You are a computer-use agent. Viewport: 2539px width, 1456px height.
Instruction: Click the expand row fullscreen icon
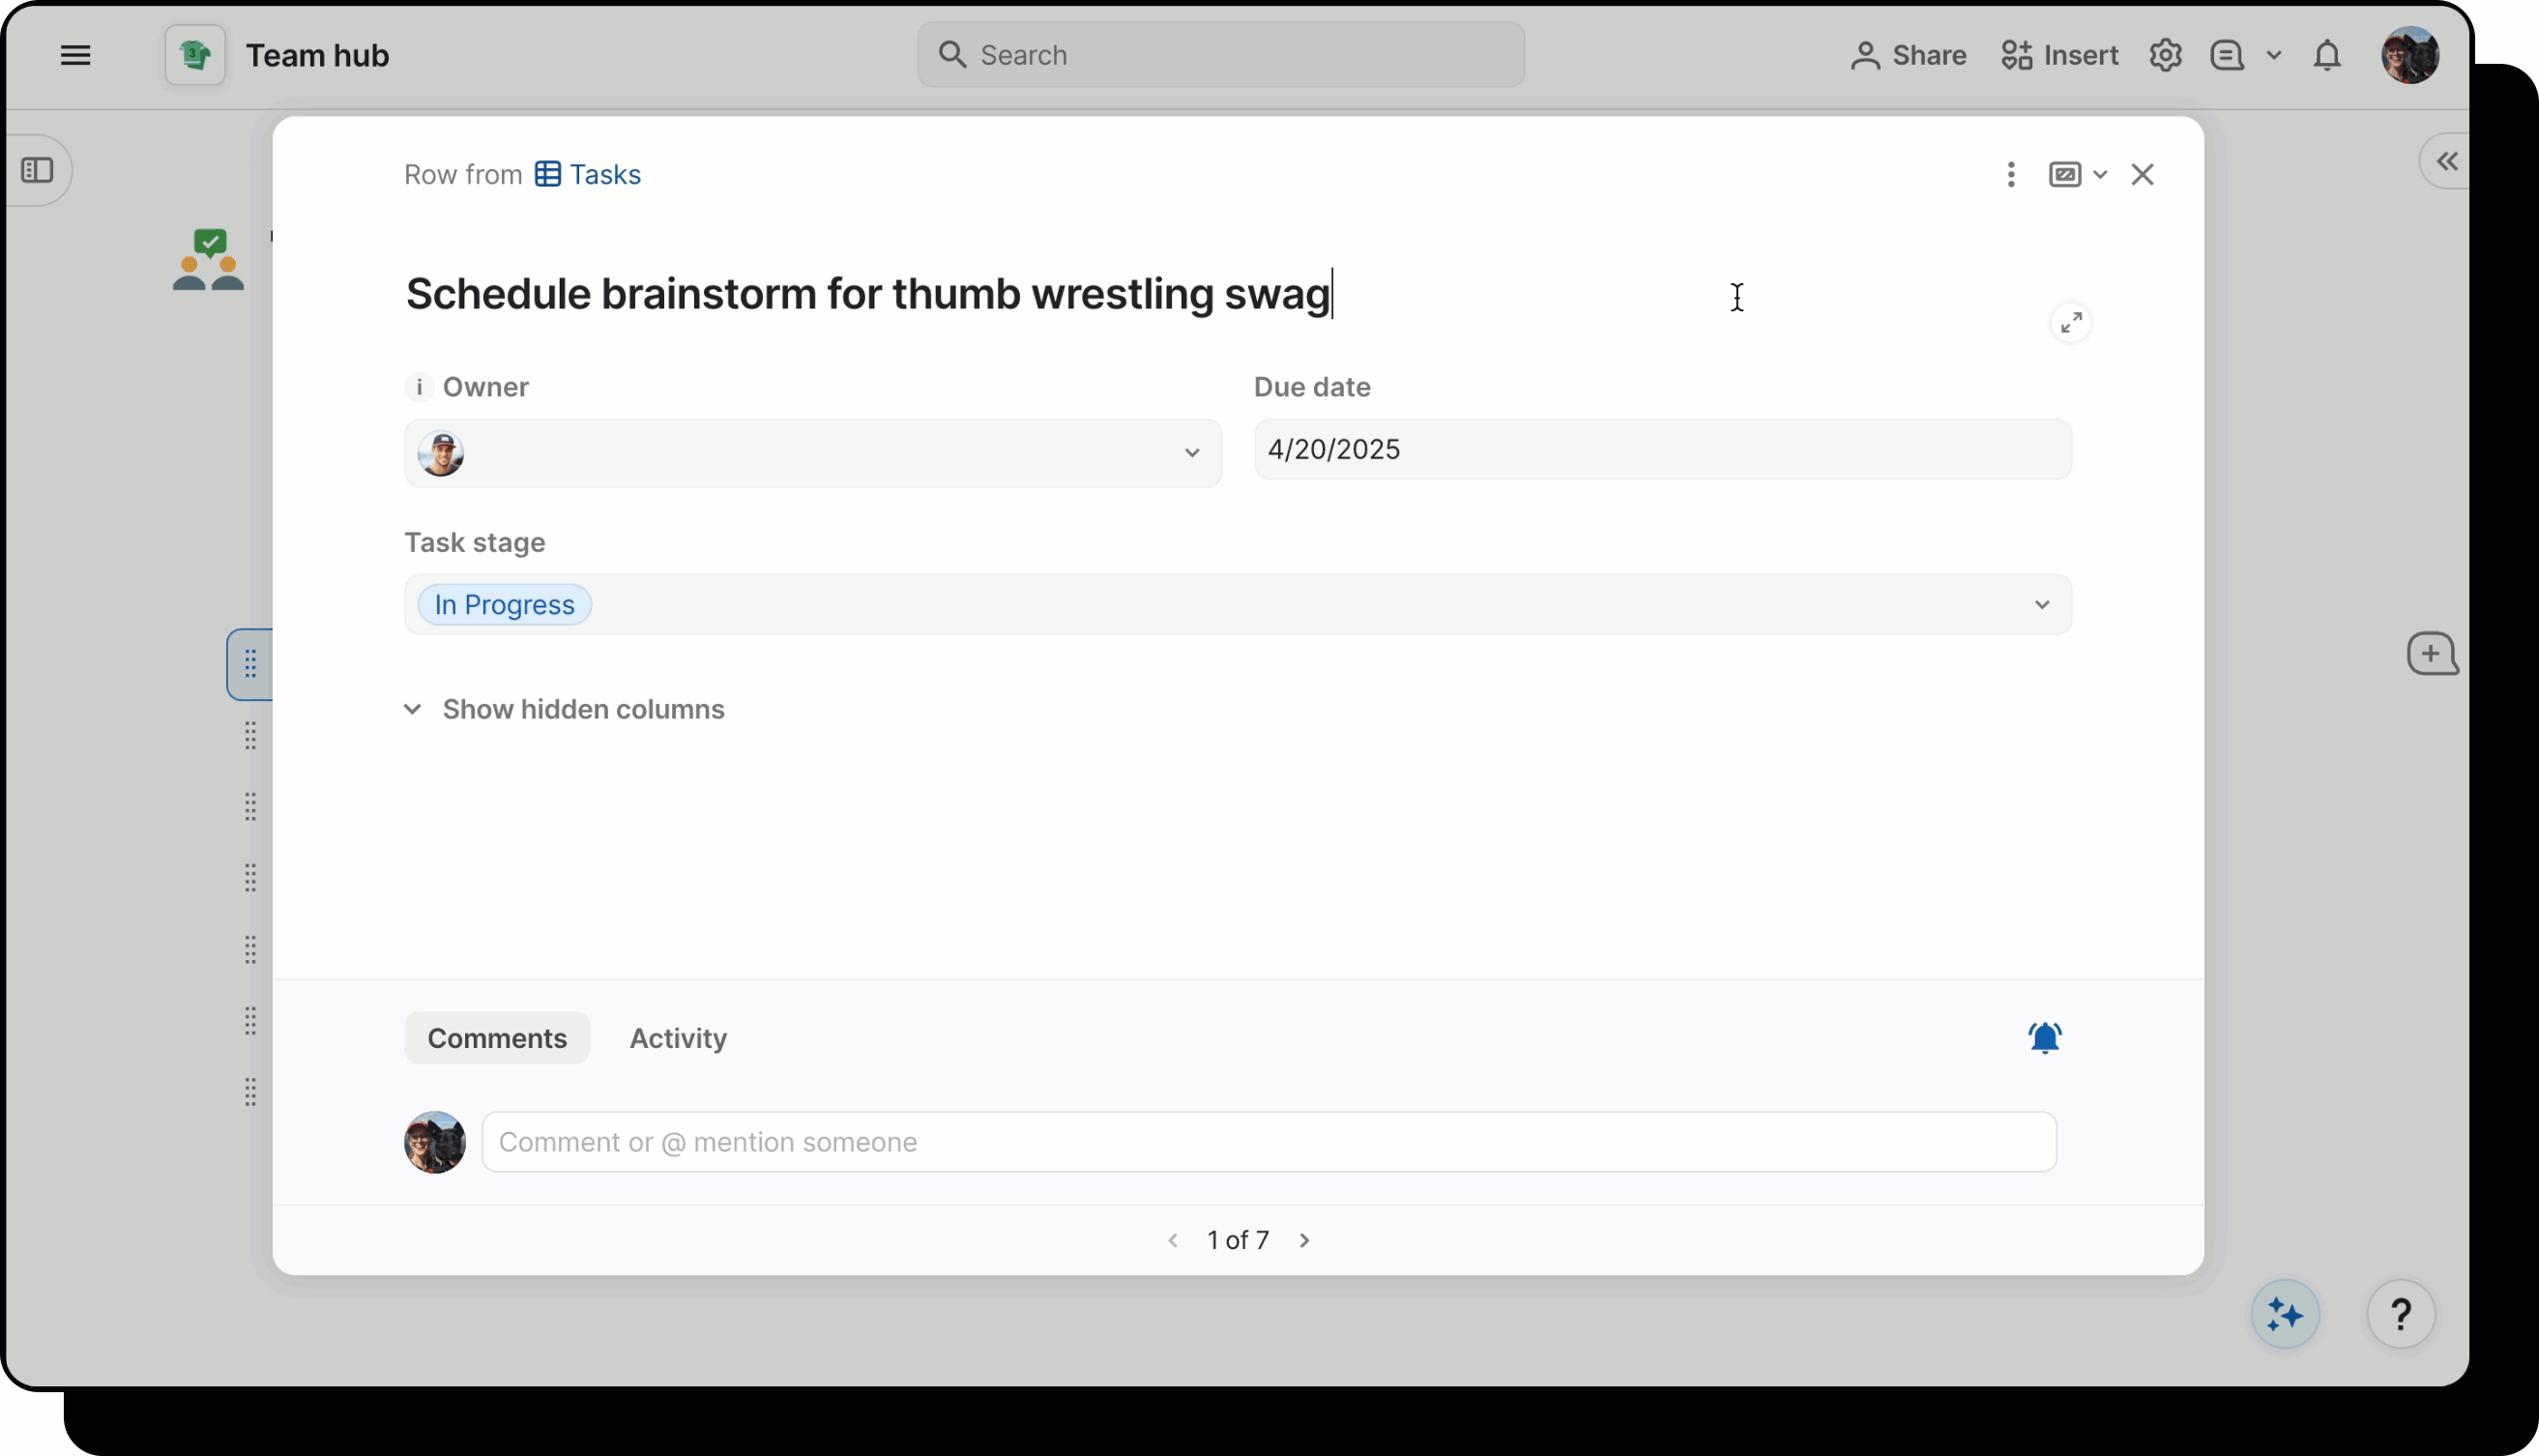coord(2071,323)
